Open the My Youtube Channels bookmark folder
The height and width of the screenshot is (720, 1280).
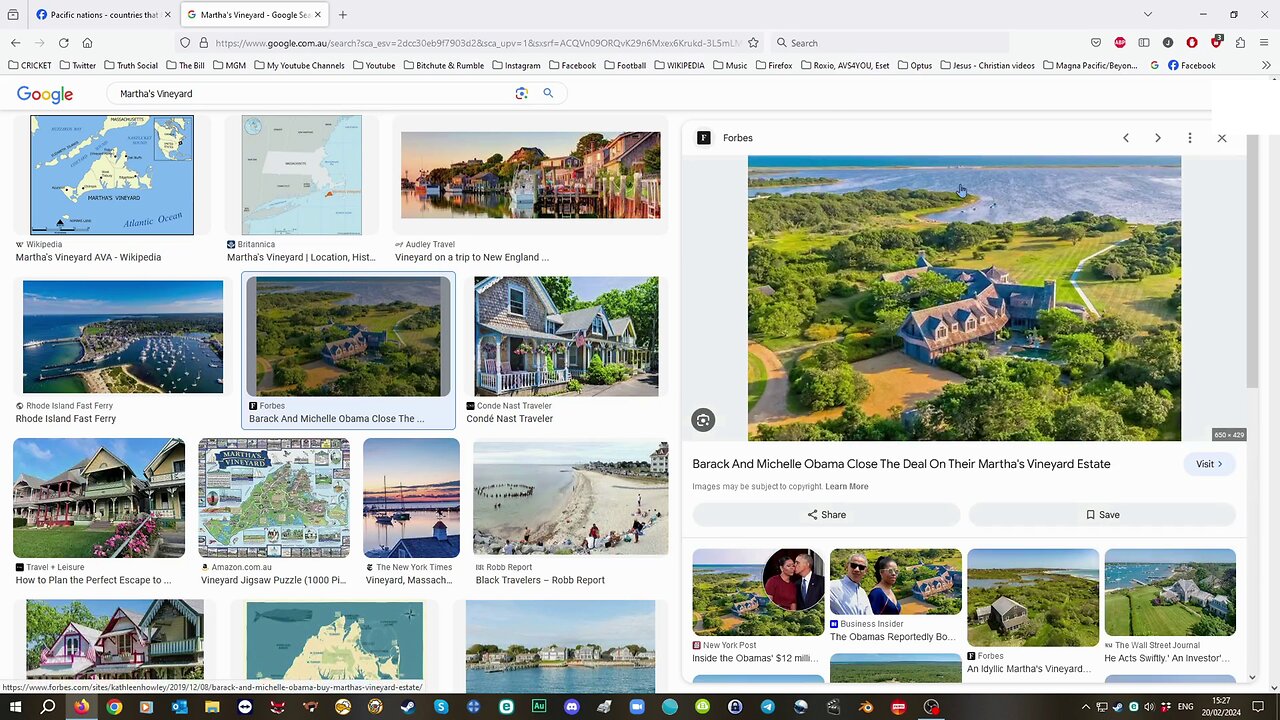[x=299, y=65]
